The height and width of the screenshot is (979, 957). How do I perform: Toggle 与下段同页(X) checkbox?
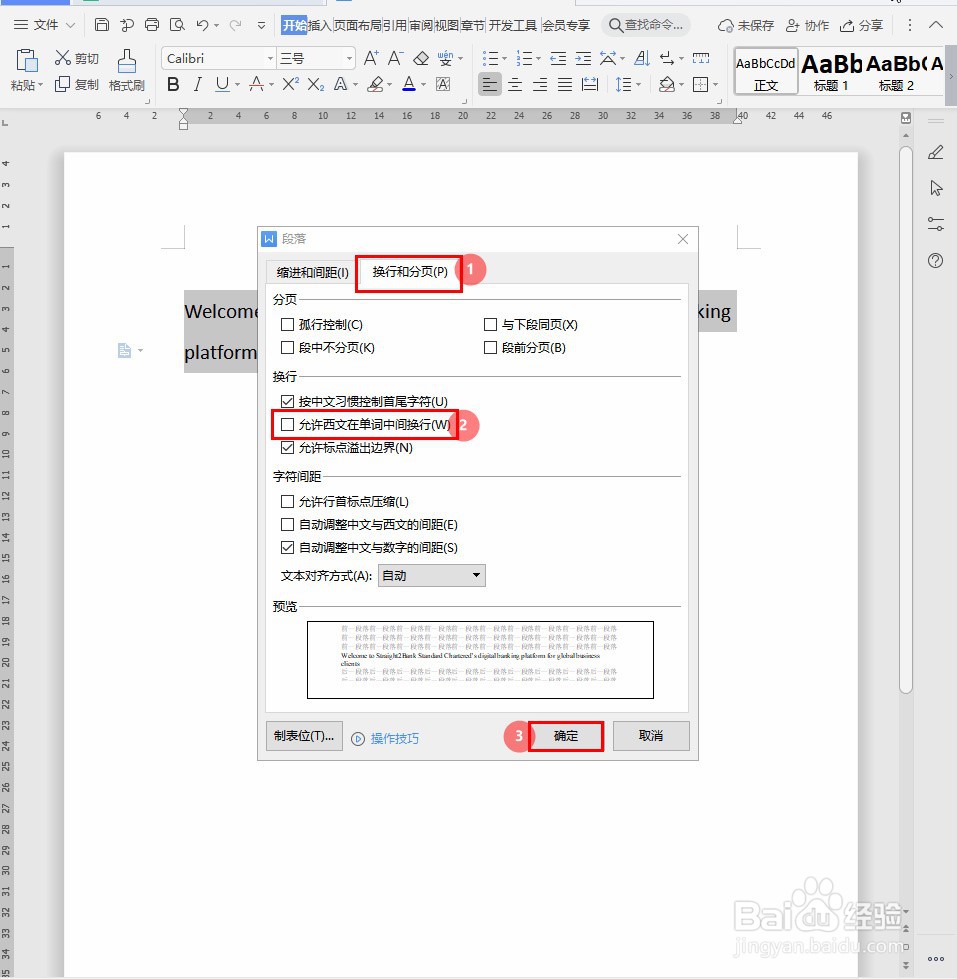[x=491, y=325]
